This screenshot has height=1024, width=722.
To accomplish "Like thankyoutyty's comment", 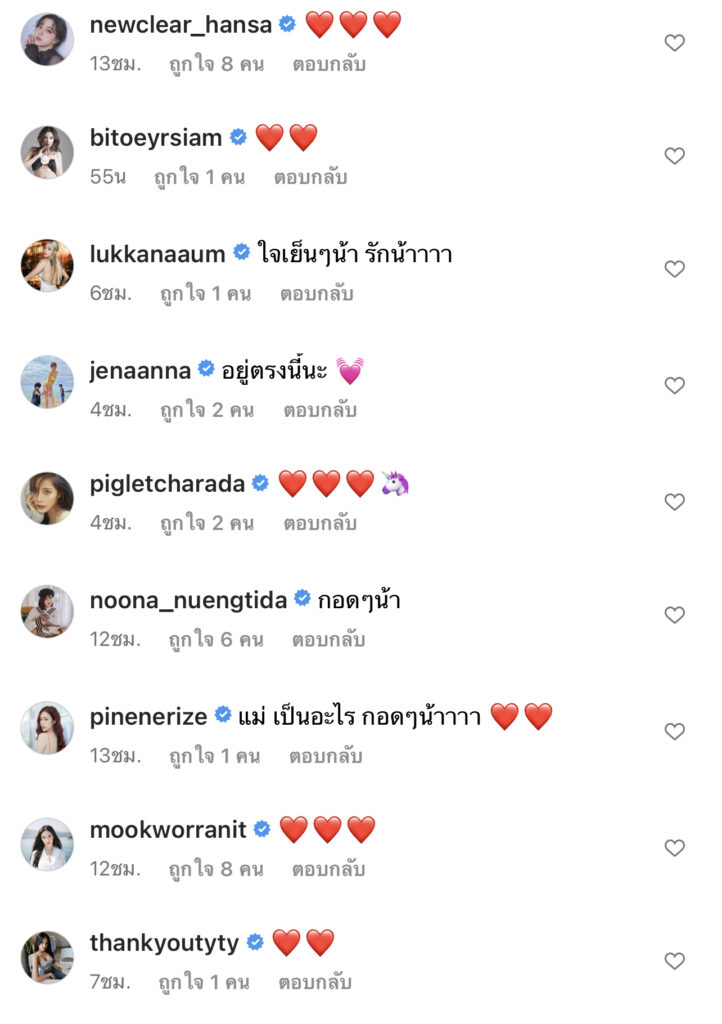I will 675,961.
